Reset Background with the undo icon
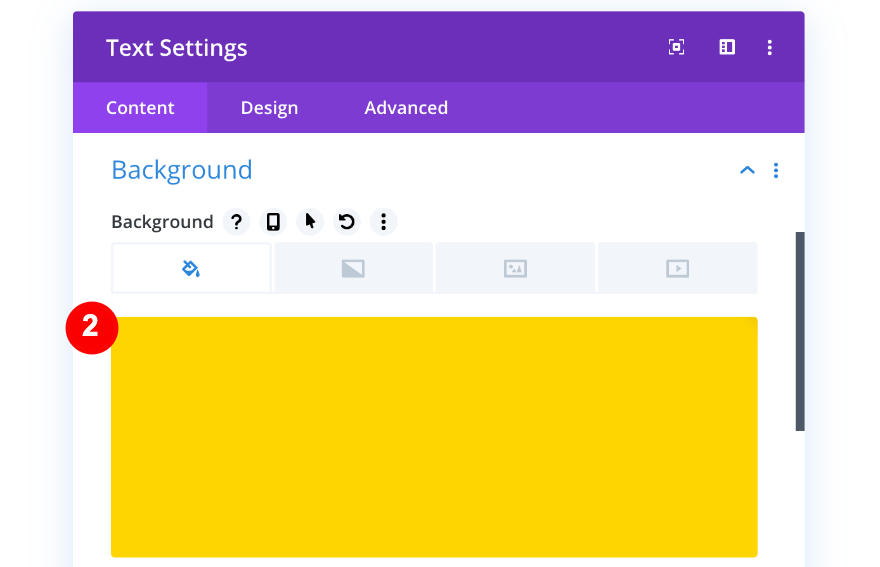The image size is (880, 567). coord(347,222)
